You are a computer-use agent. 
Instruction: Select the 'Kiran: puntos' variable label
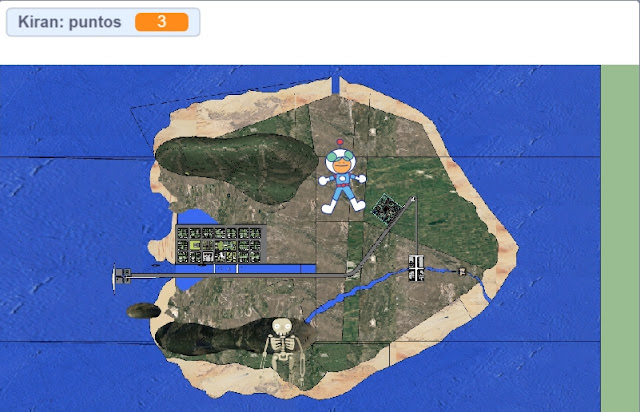pos(69,22)
